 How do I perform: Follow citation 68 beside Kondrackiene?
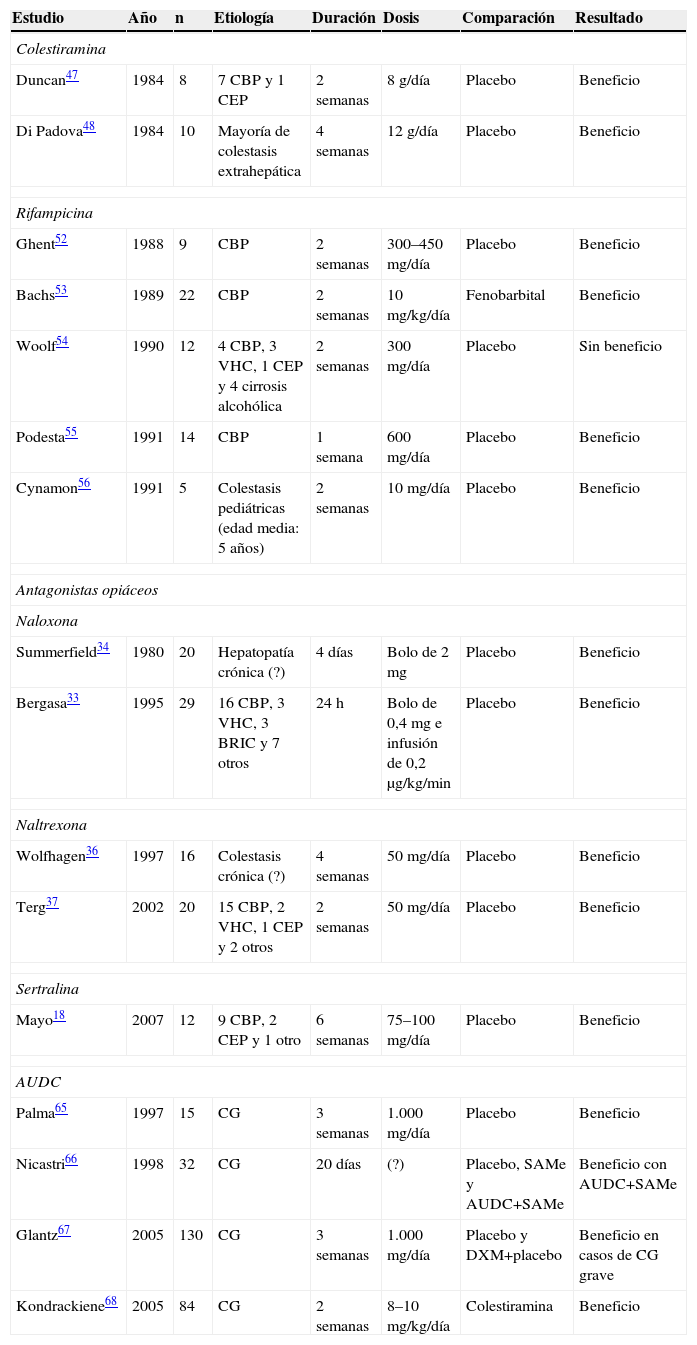[x=110, y=1300]
